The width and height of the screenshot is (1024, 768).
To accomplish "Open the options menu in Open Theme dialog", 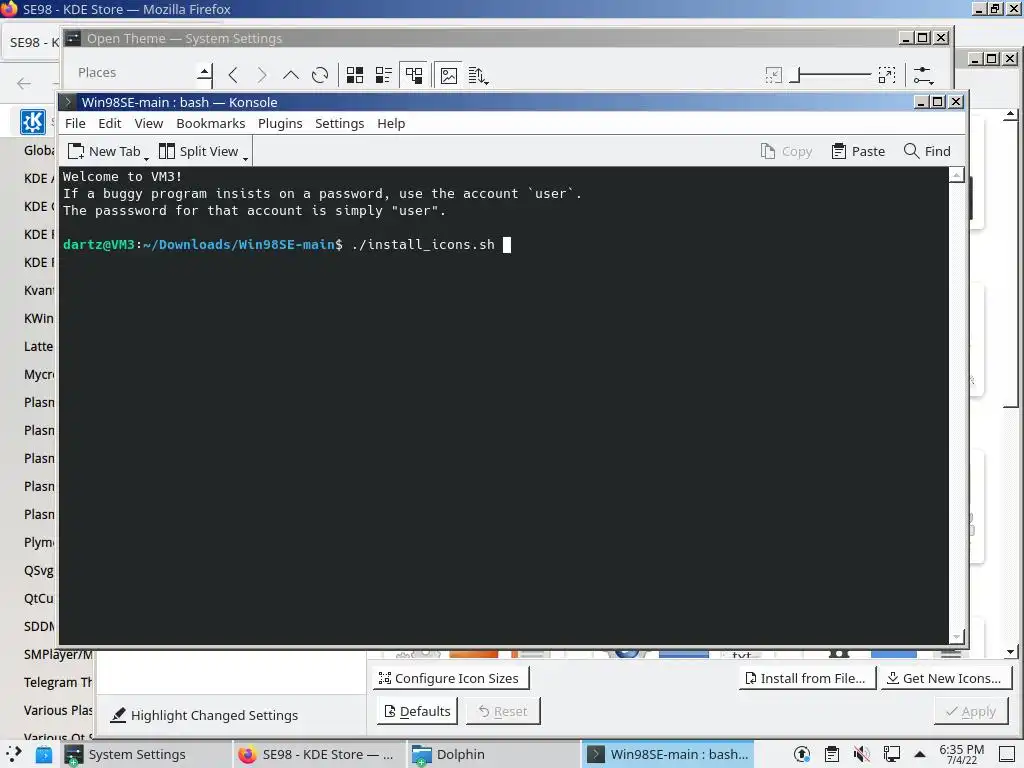I will click(x=923, y=75).
